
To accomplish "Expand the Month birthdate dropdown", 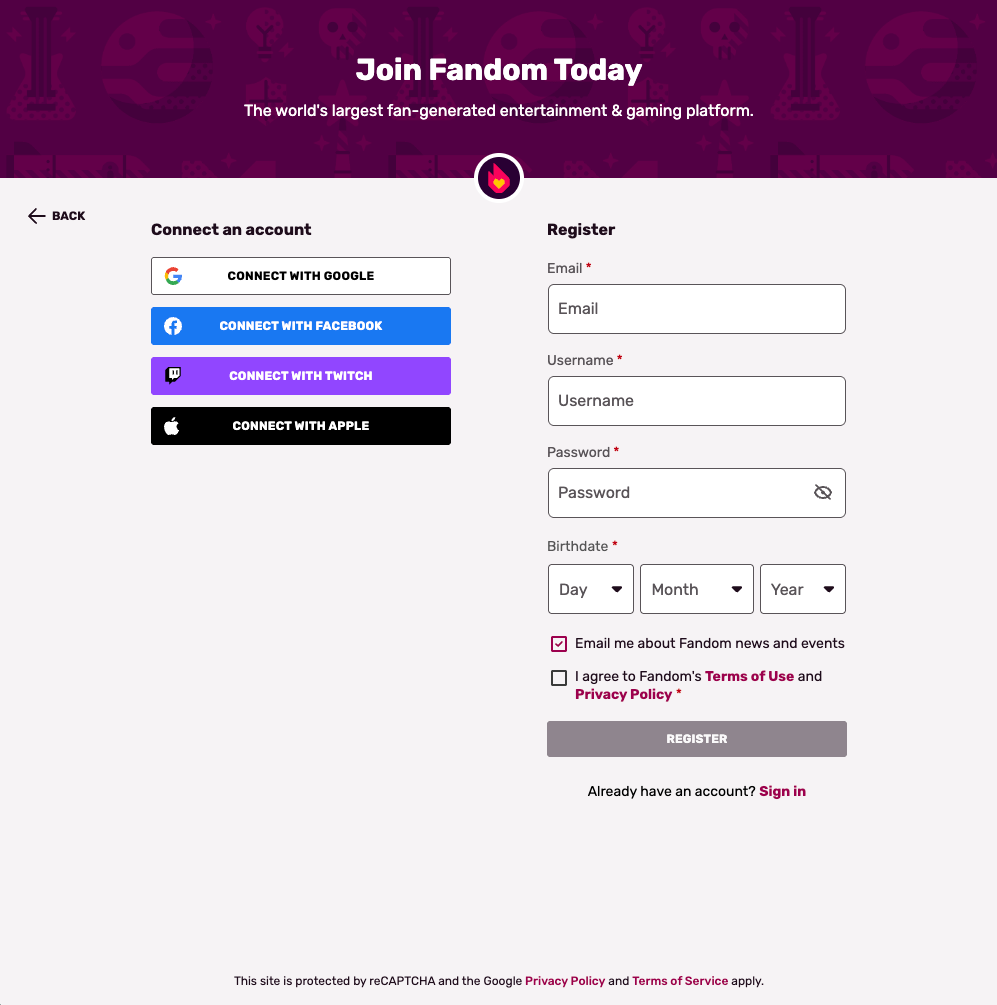I will [x=697, y=589].
